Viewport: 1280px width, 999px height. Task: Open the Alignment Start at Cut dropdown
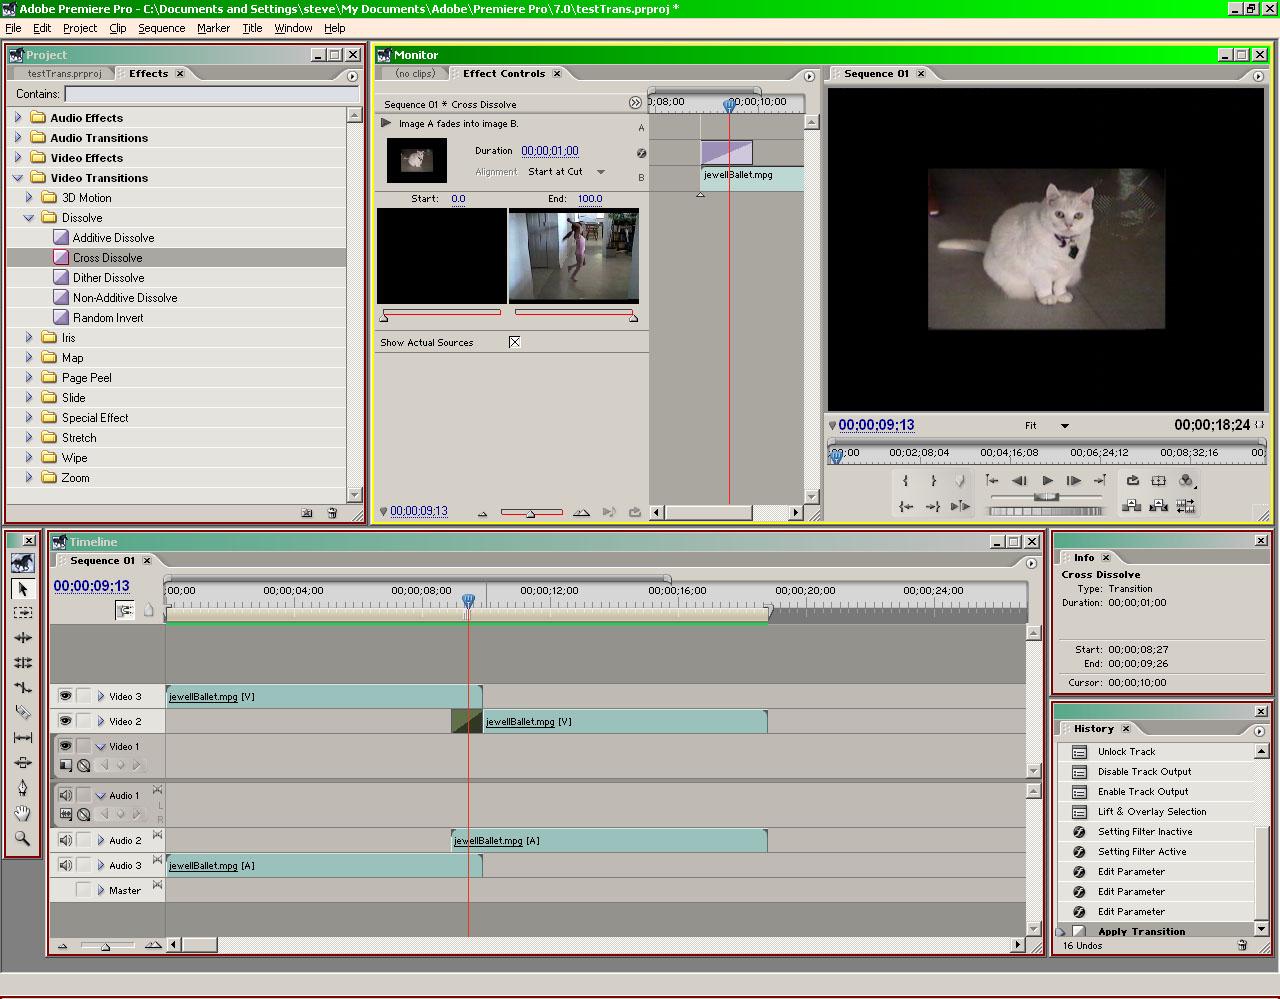pyautogui.click(x=567, y=172)
